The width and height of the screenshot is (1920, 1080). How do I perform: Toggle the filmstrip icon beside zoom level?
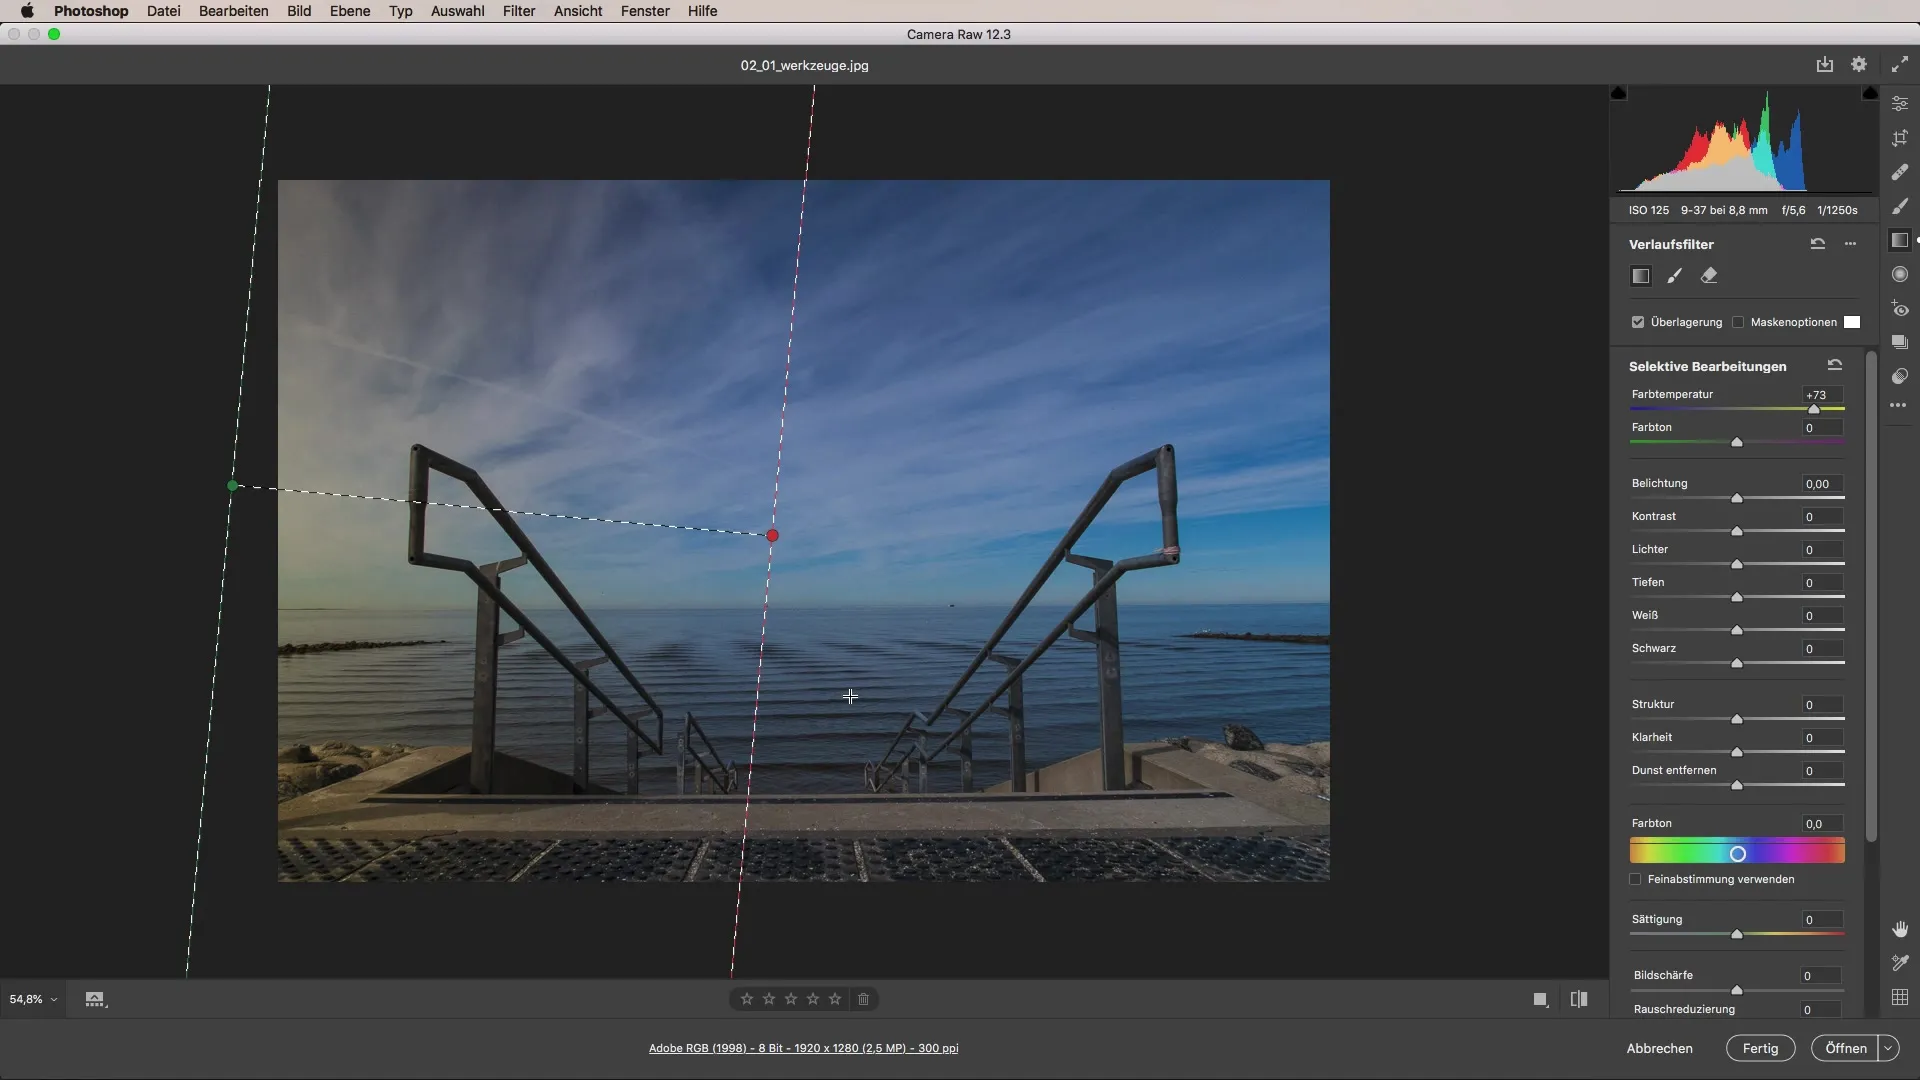(x=95, y=999)
